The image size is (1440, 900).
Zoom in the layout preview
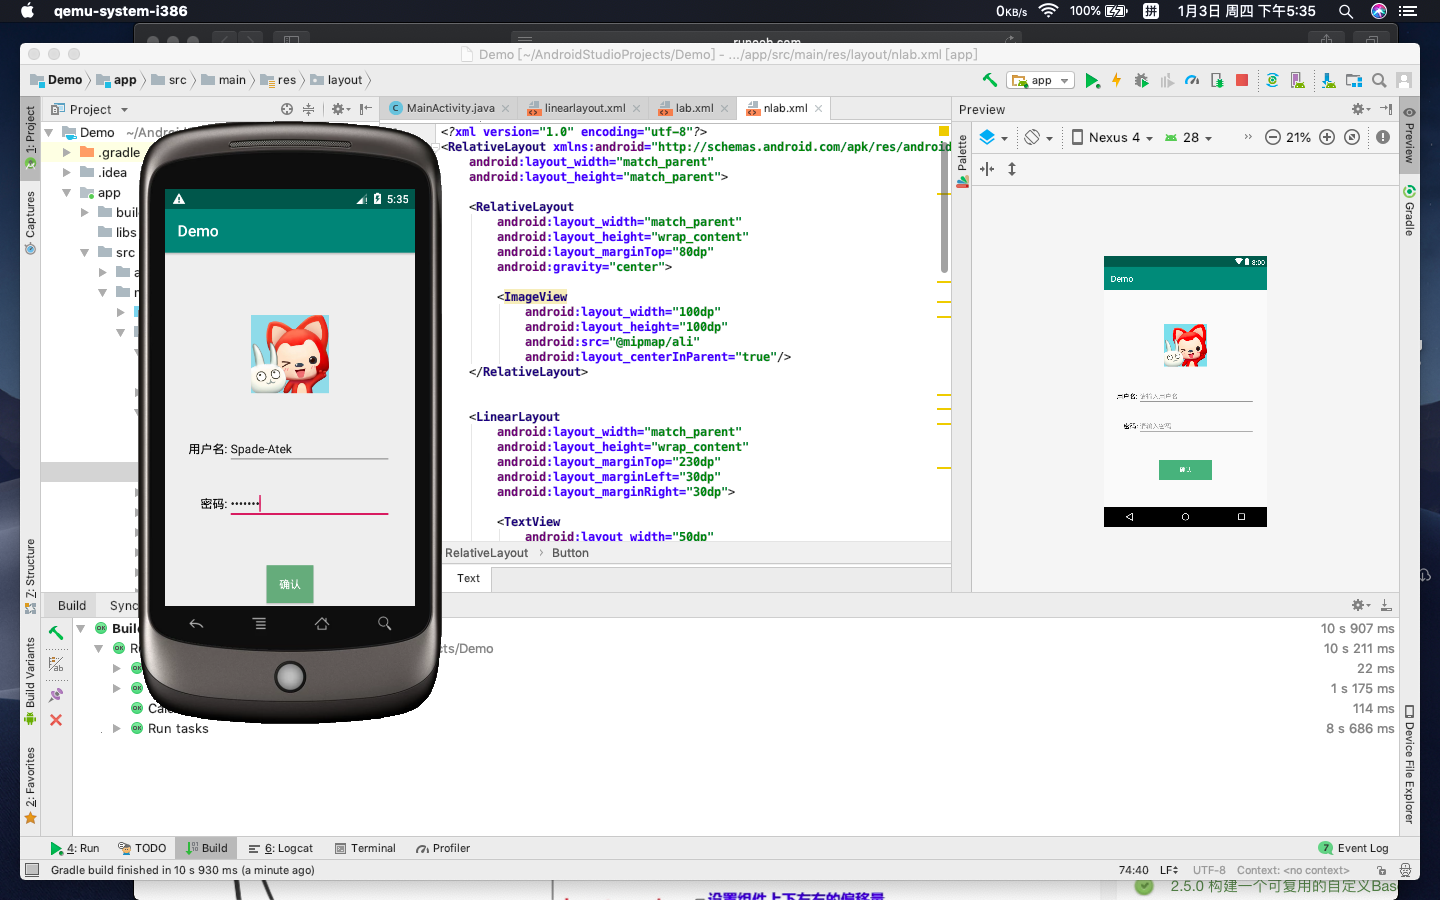1327,137
